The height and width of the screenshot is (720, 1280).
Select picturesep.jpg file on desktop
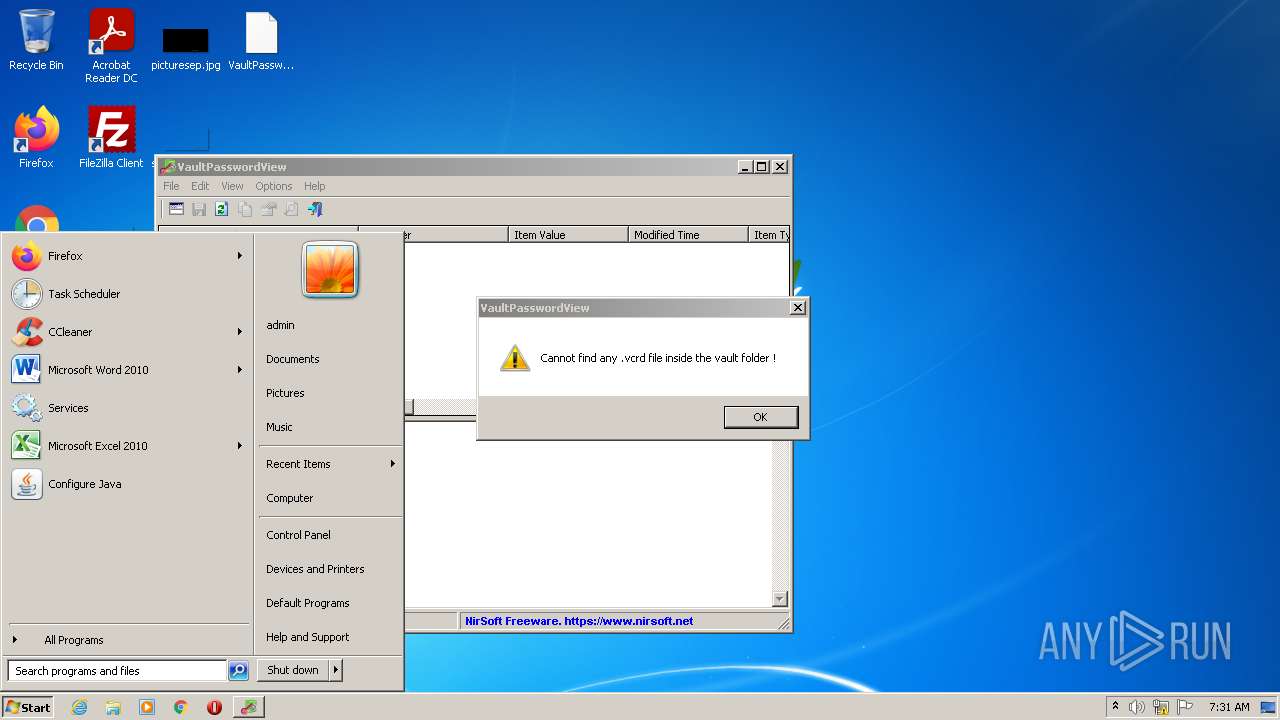pos(186,48)
